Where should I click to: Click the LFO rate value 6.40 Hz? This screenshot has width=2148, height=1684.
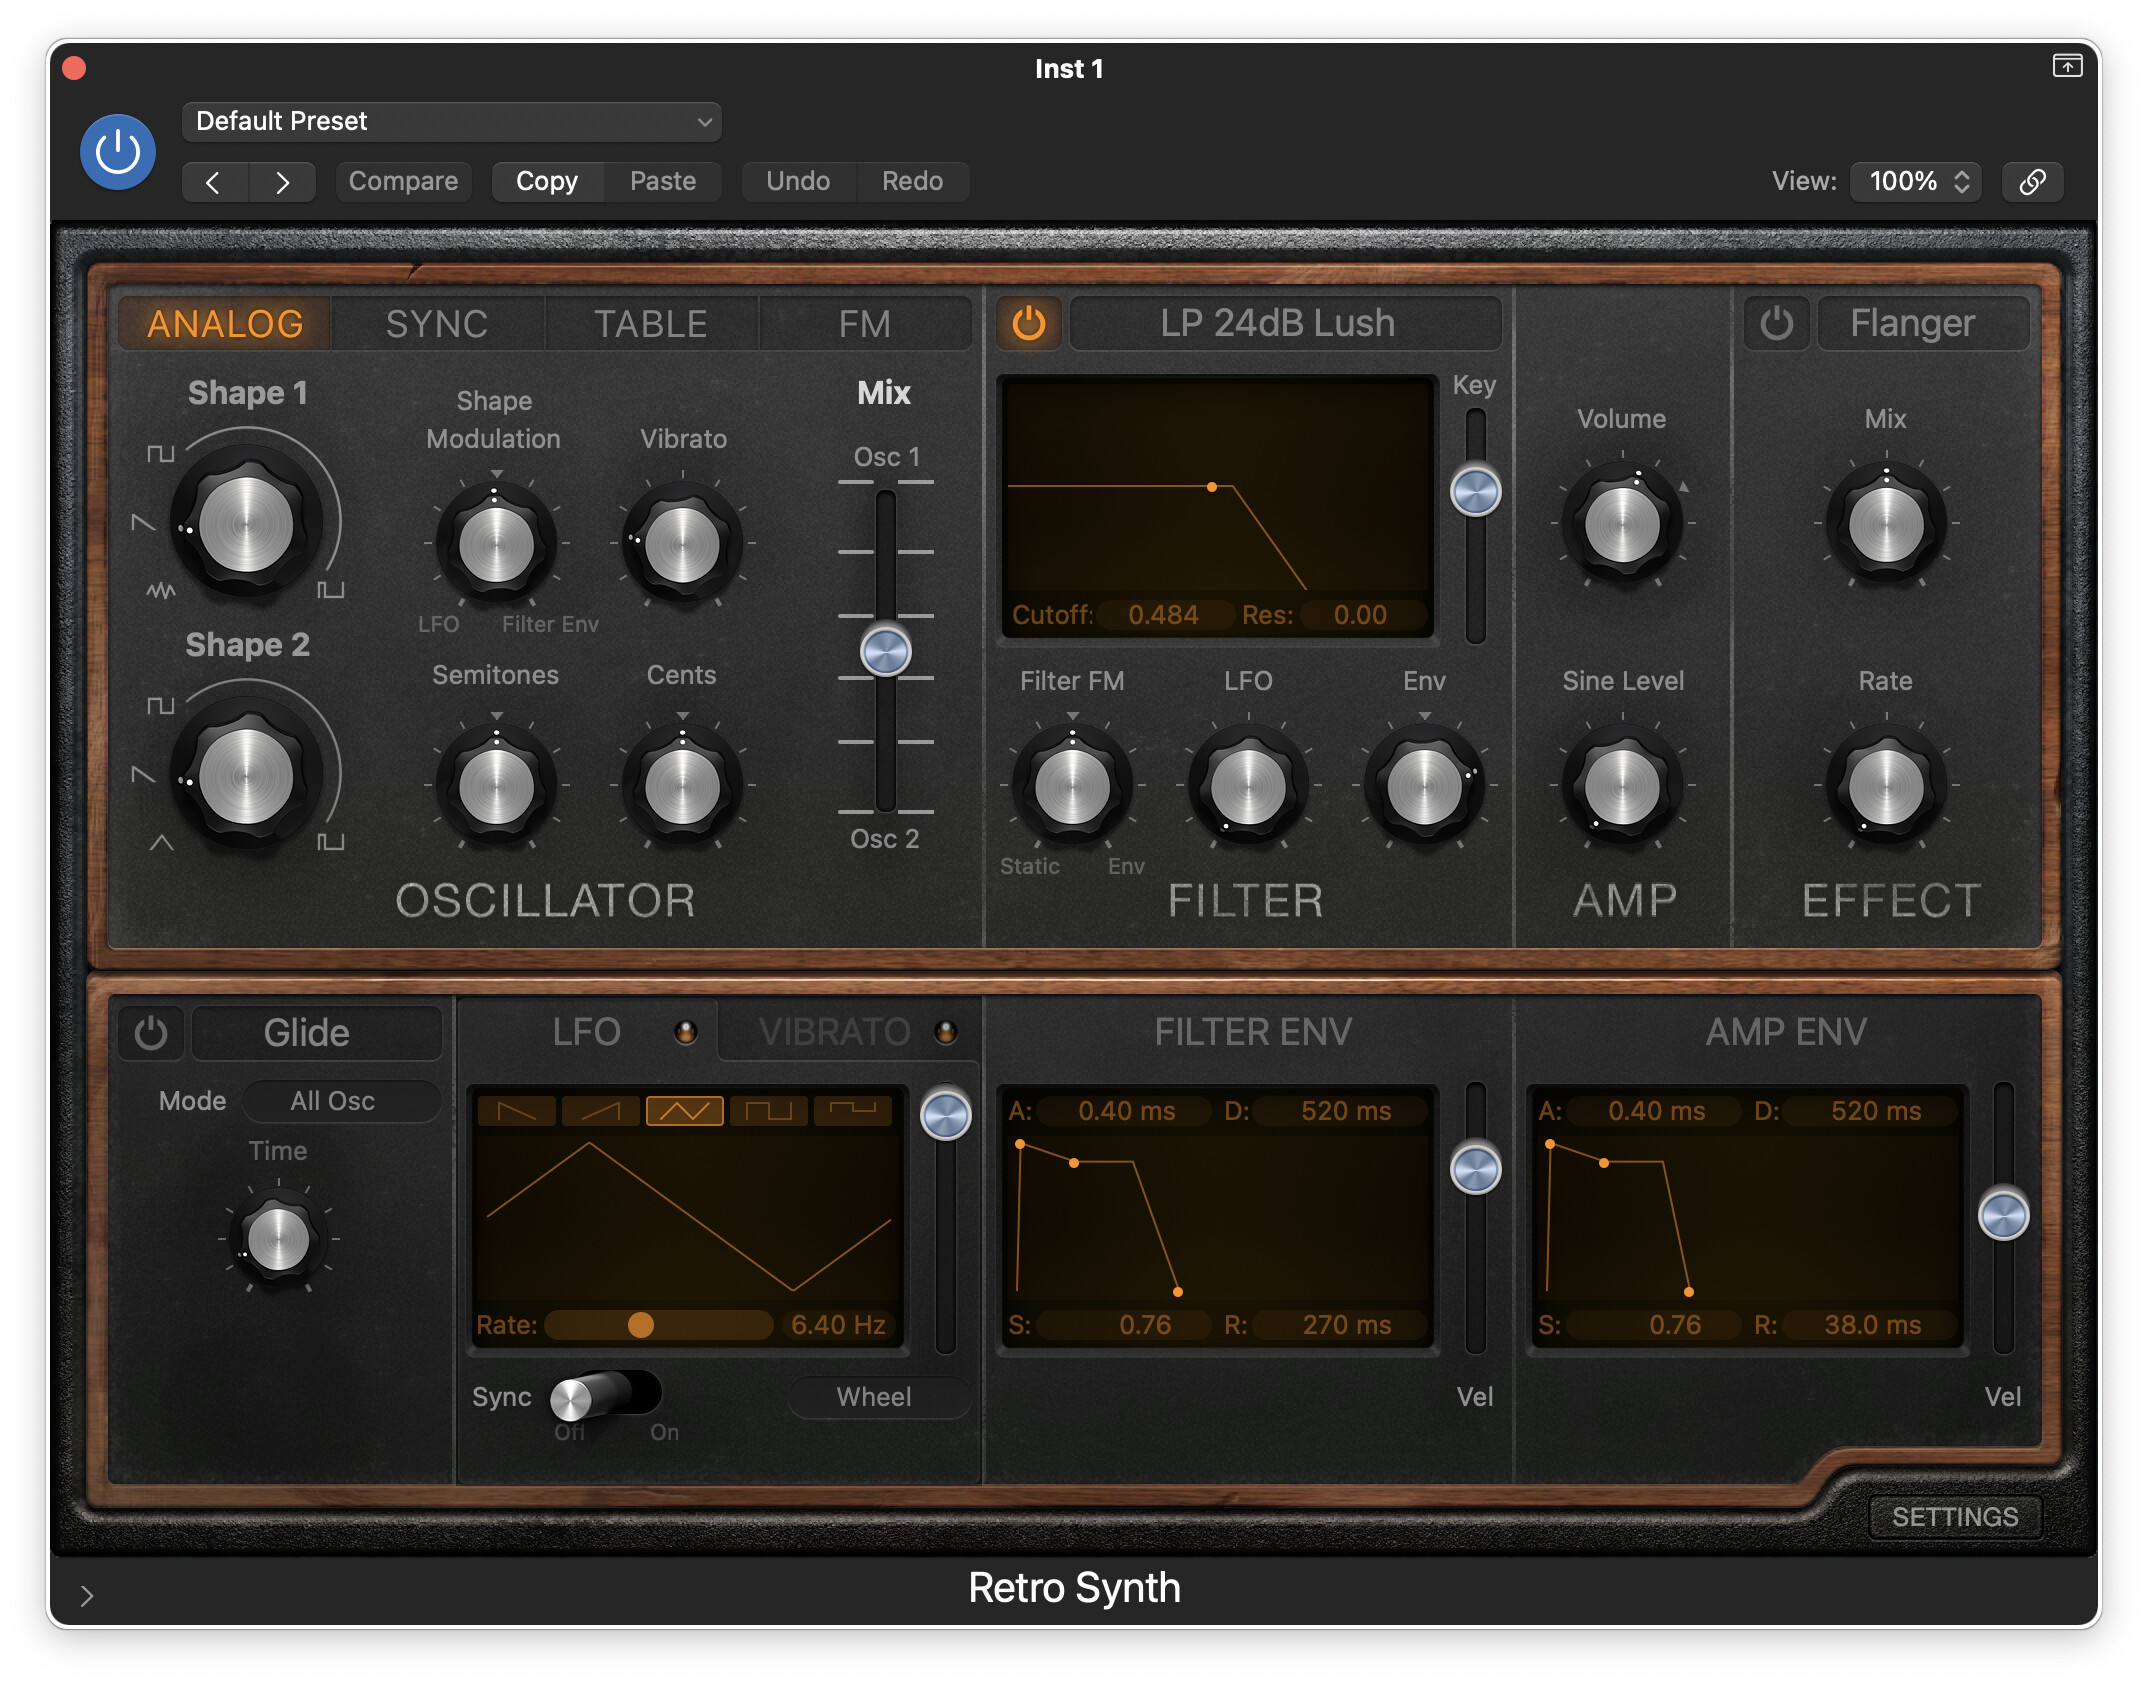(838, 1325)
